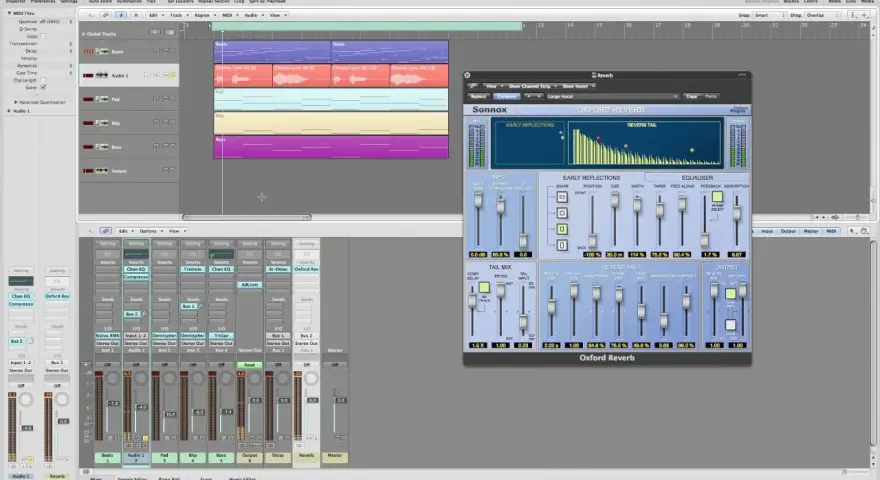Click the Copy button in Reverb plugin

click(x=691, y=97)
